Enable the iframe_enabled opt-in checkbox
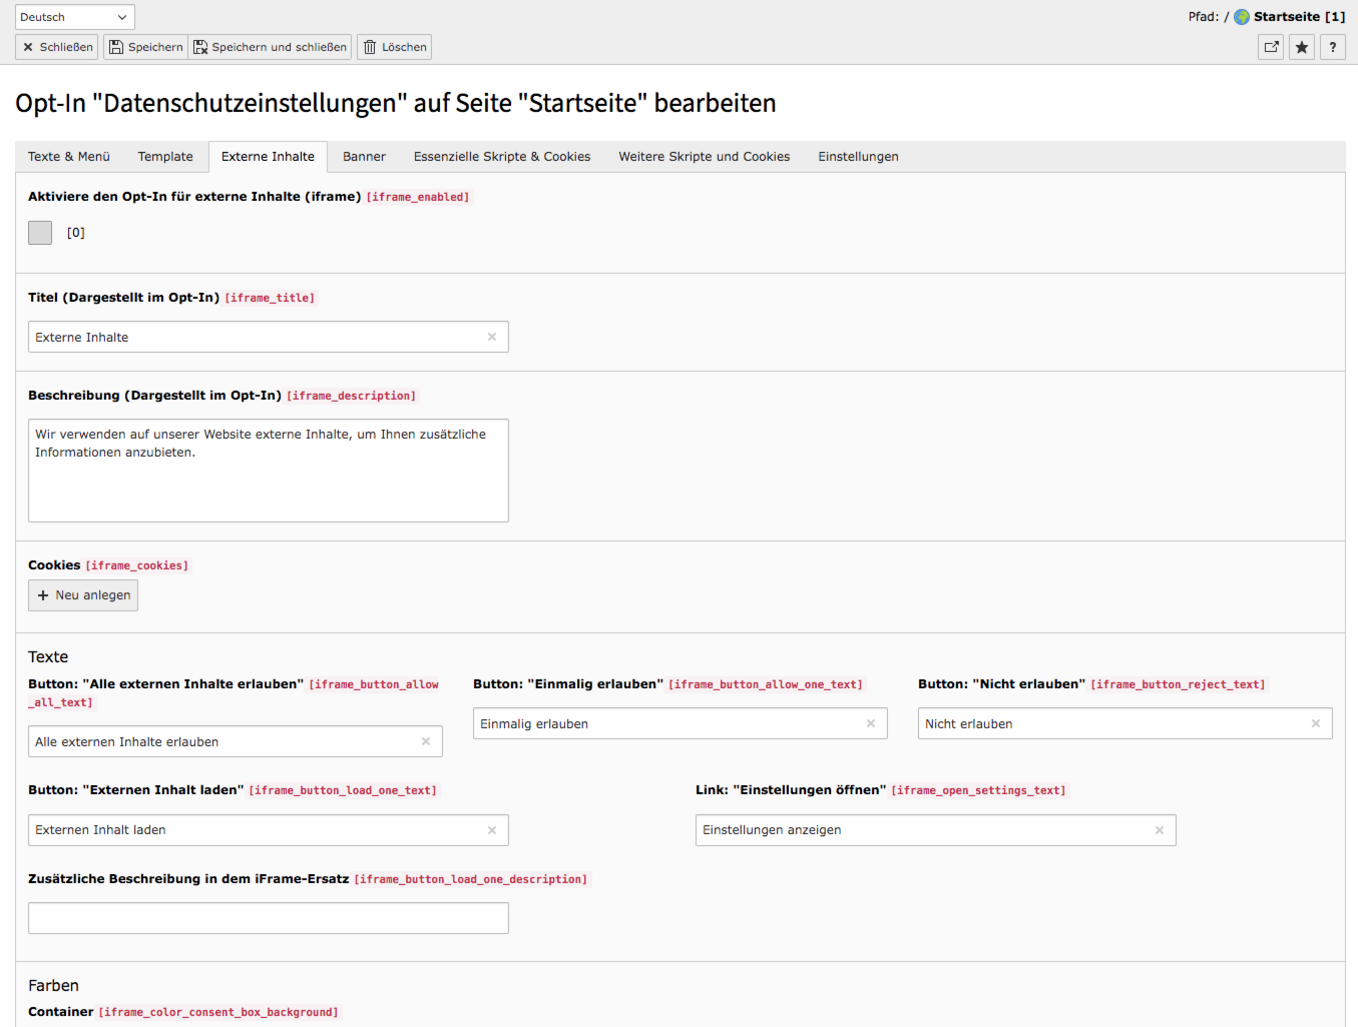The height and width of the screenshot is (1027, 1358). 39,232
